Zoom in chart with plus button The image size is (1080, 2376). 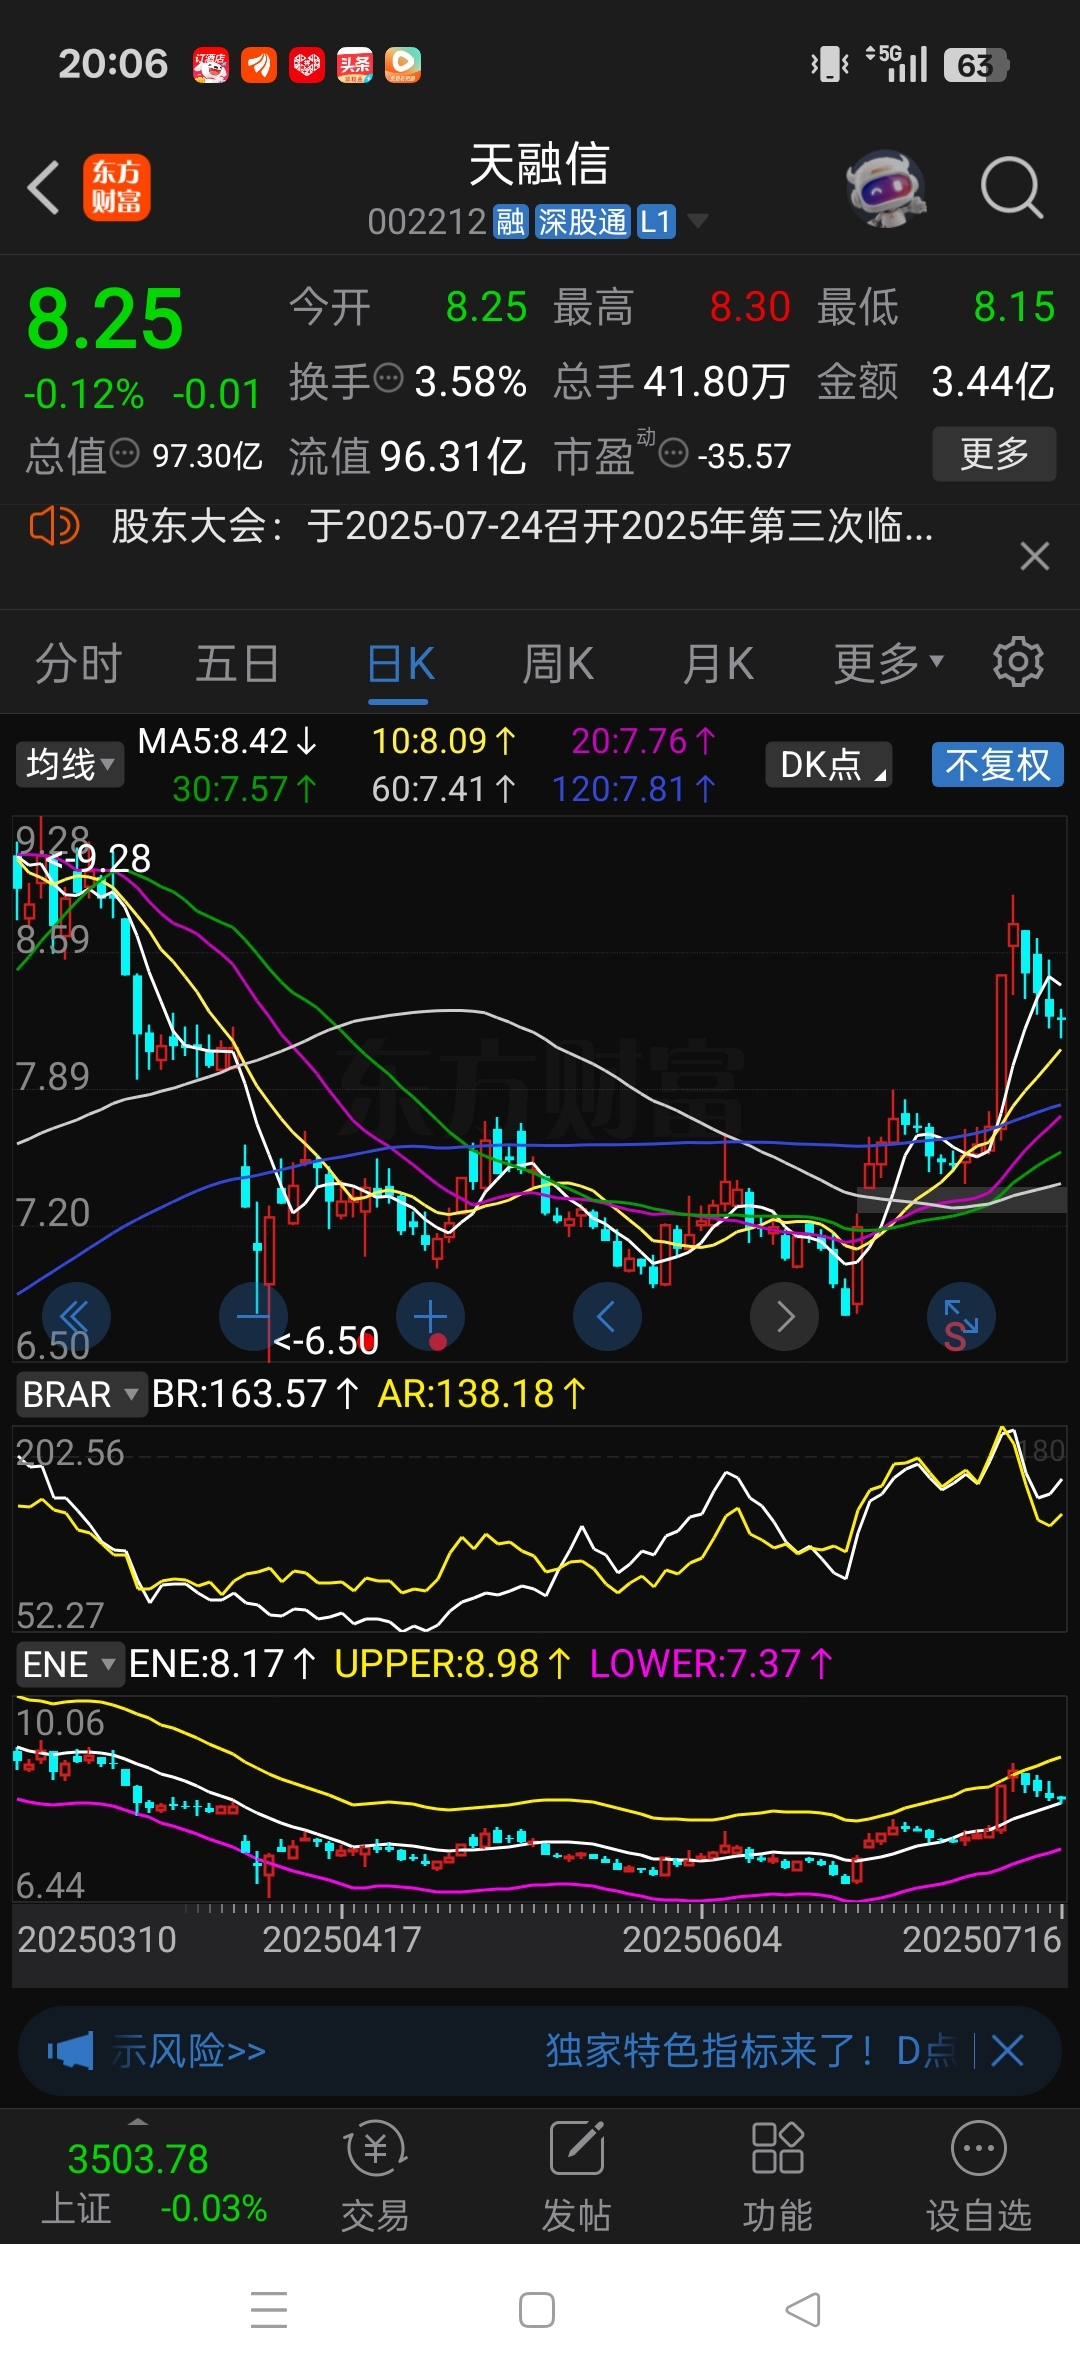430,1316
